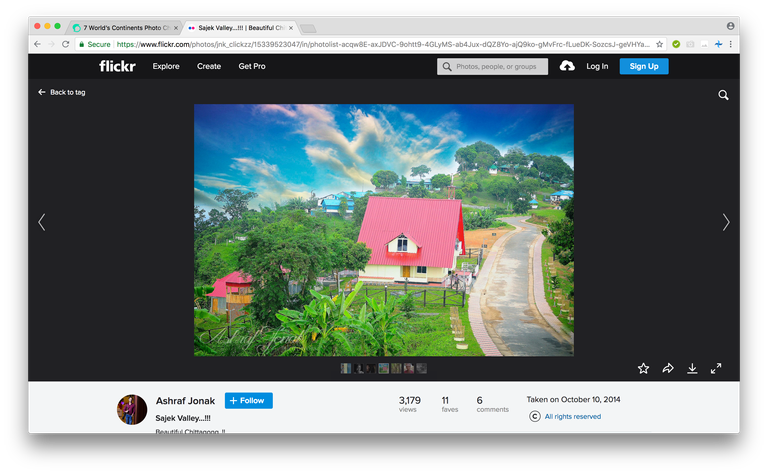
Task: Click the browser Back arrow
Action: pyautogui.click(x=37, y=44)
